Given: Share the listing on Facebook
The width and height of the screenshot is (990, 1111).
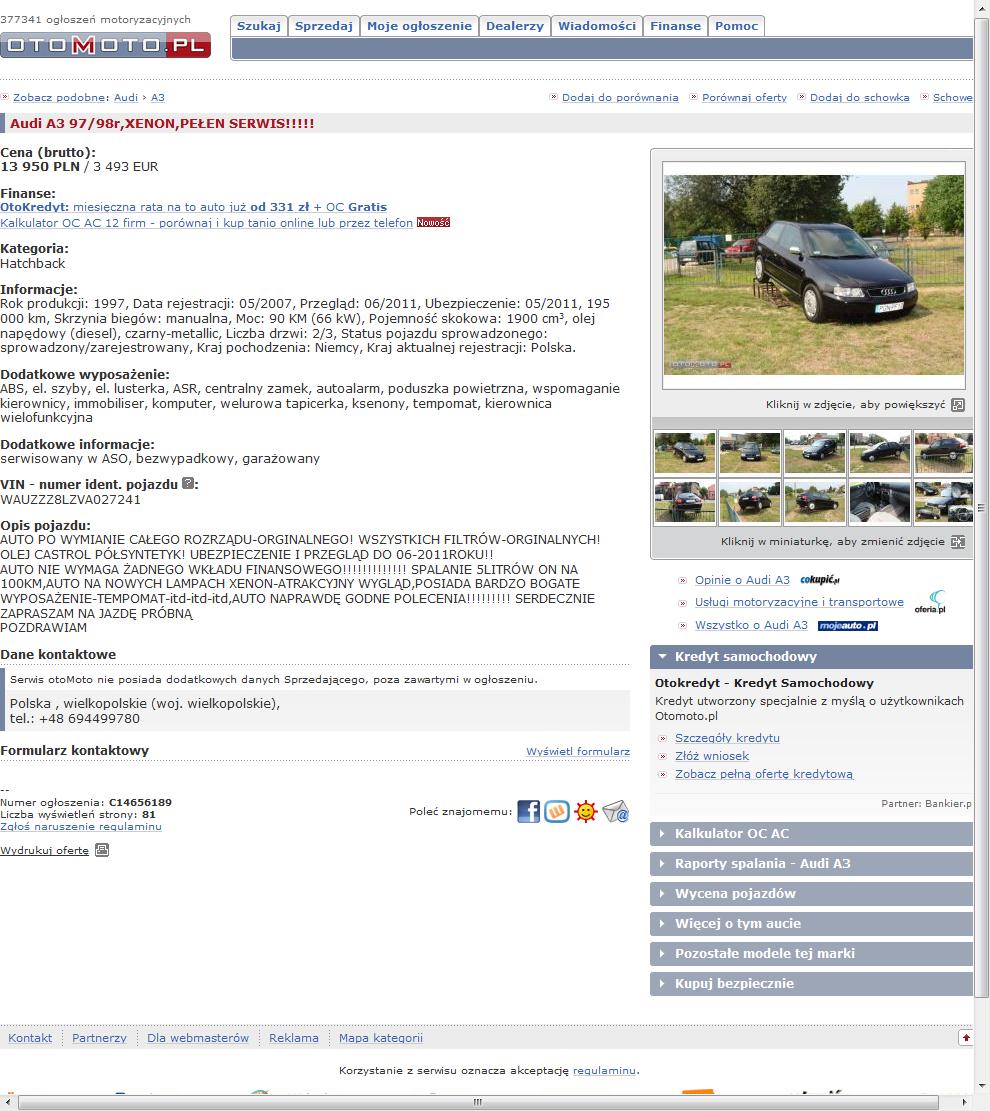Looking at the screenshot, I should click(x=528, y=811).
